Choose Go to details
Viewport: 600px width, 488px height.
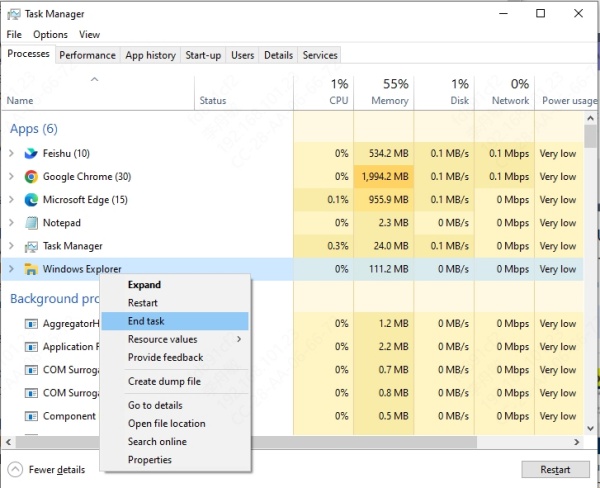pyautogui.click(x=175, y=405)
